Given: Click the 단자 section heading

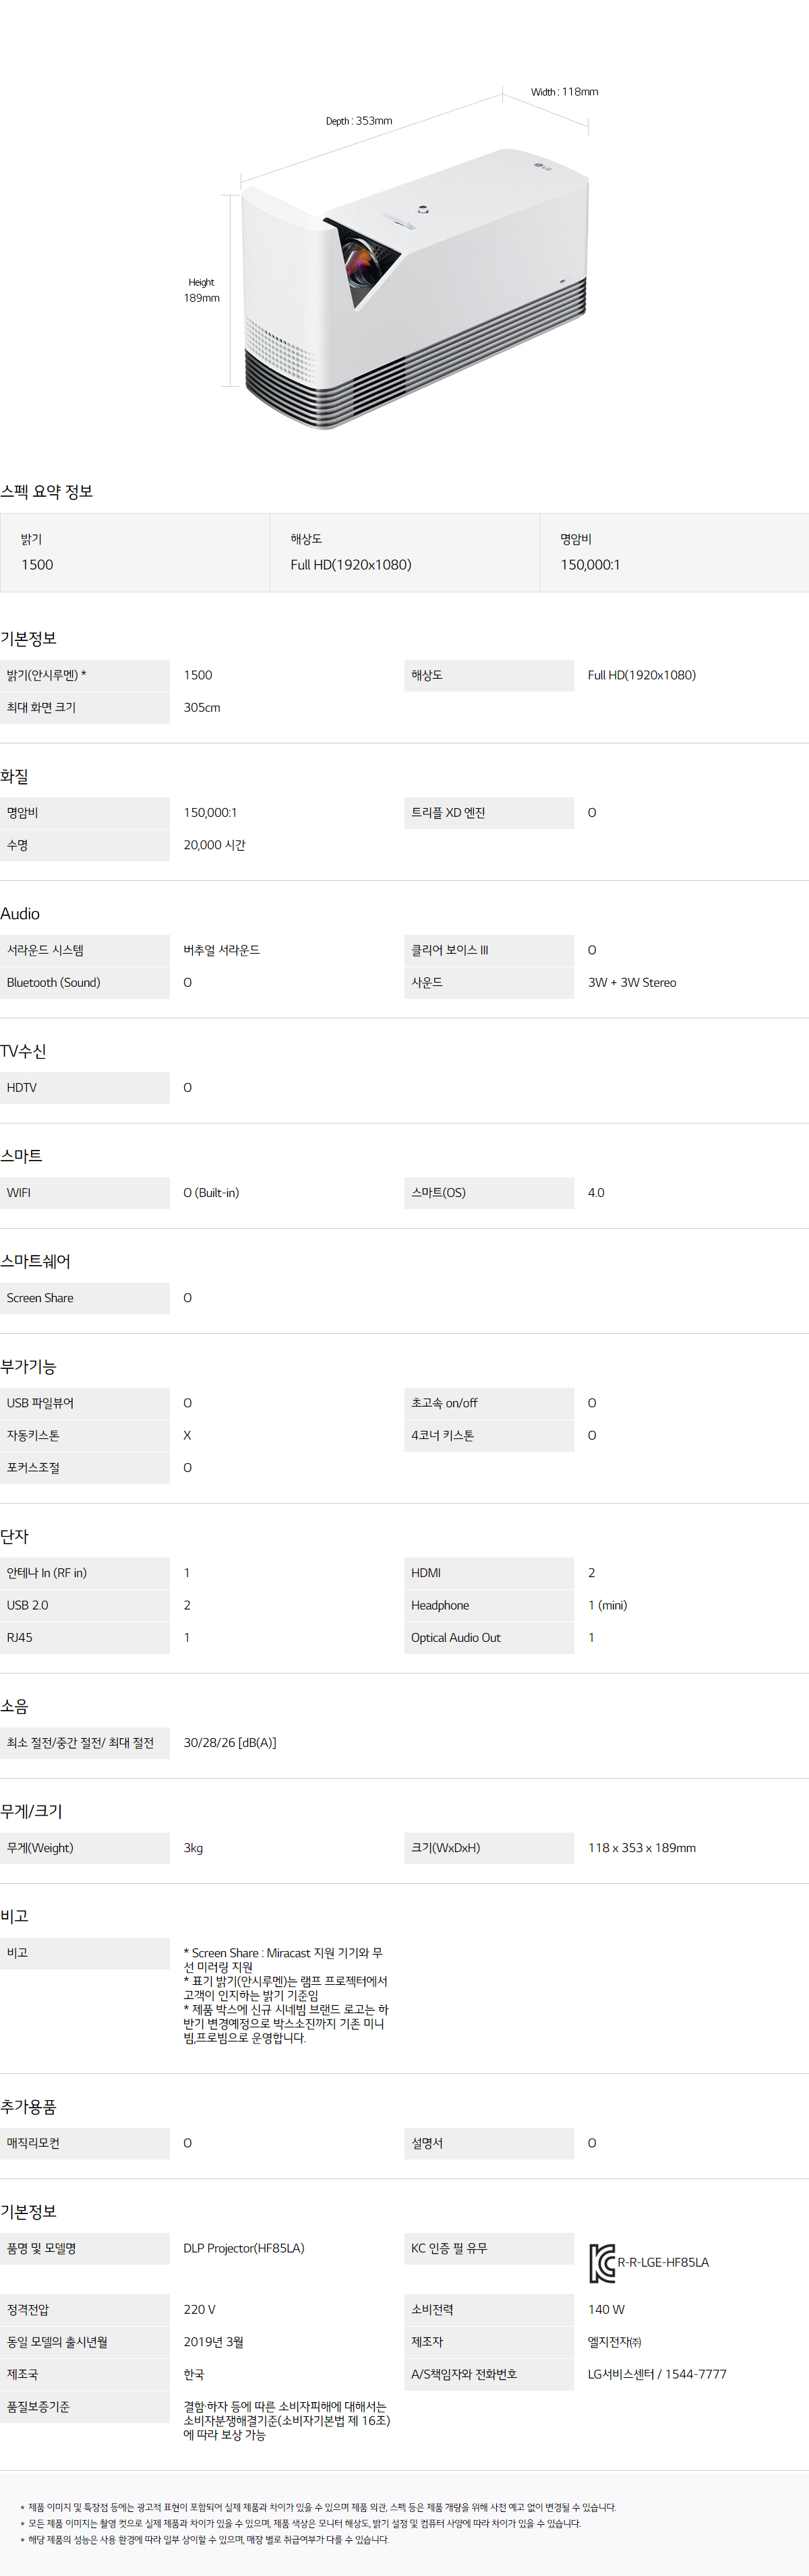Looking at the screenshot, I should (x=14, y=1536).
